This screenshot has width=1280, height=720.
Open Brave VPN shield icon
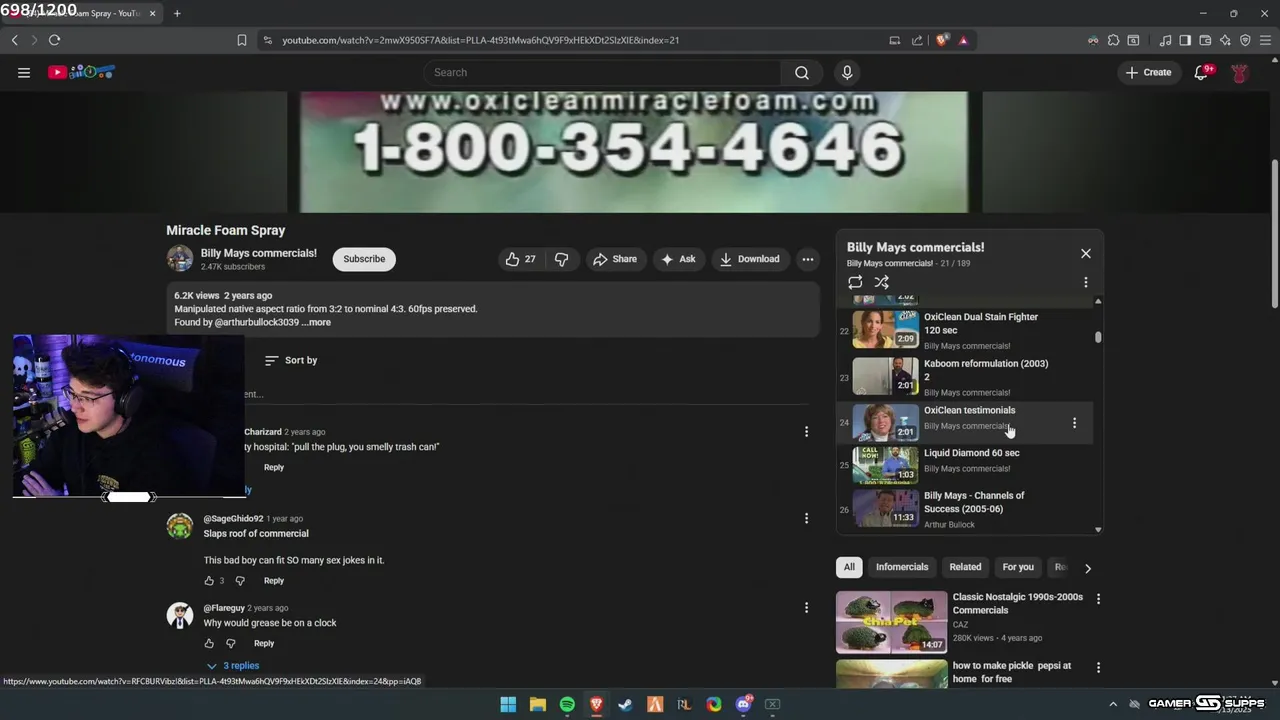point(1245,40)
